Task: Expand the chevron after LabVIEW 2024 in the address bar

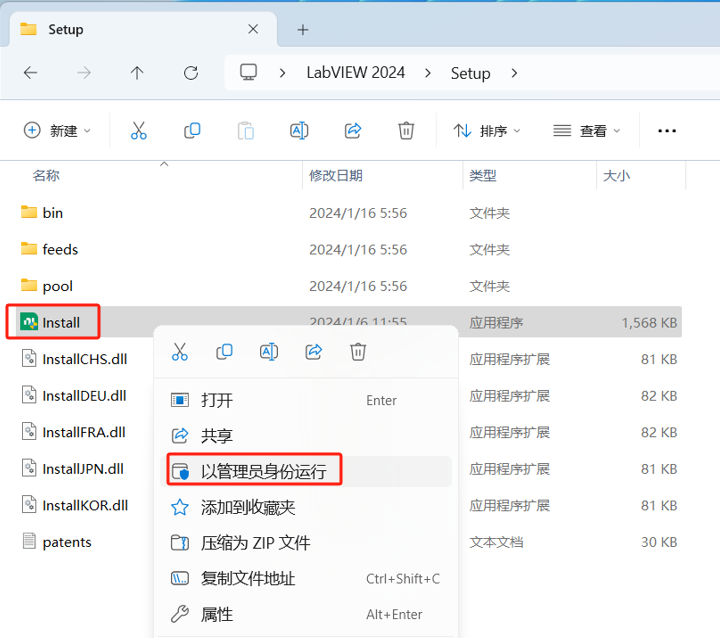Action: click(x=428, y=73)
